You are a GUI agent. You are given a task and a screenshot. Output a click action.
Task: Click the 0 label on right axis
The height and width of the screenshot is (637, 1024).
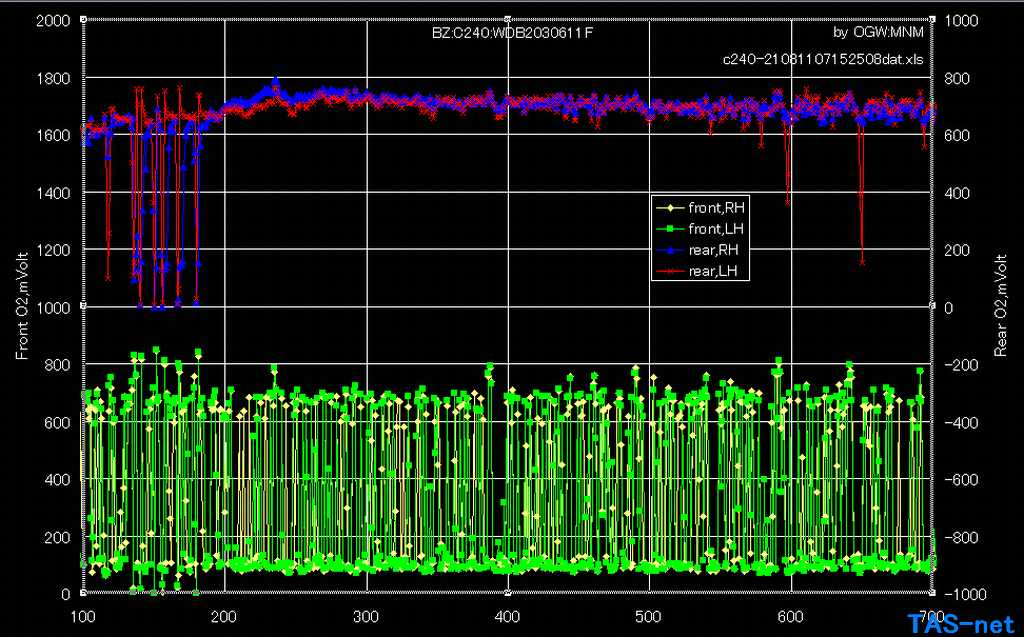coord(950,308)
